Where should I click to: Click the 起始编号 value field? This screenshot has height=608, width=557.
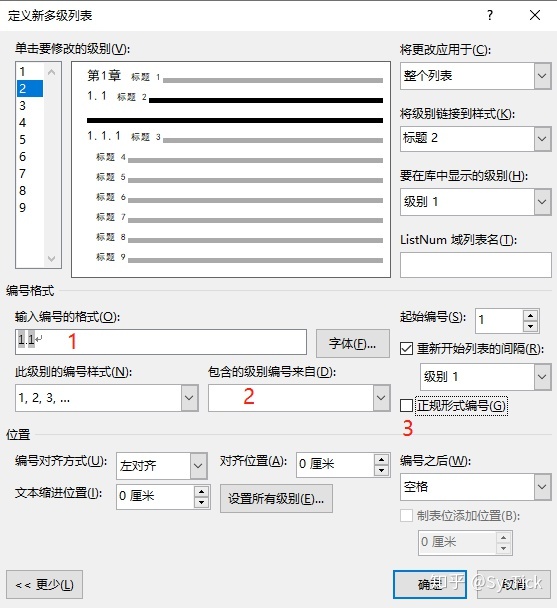click(x=499, y=321)
